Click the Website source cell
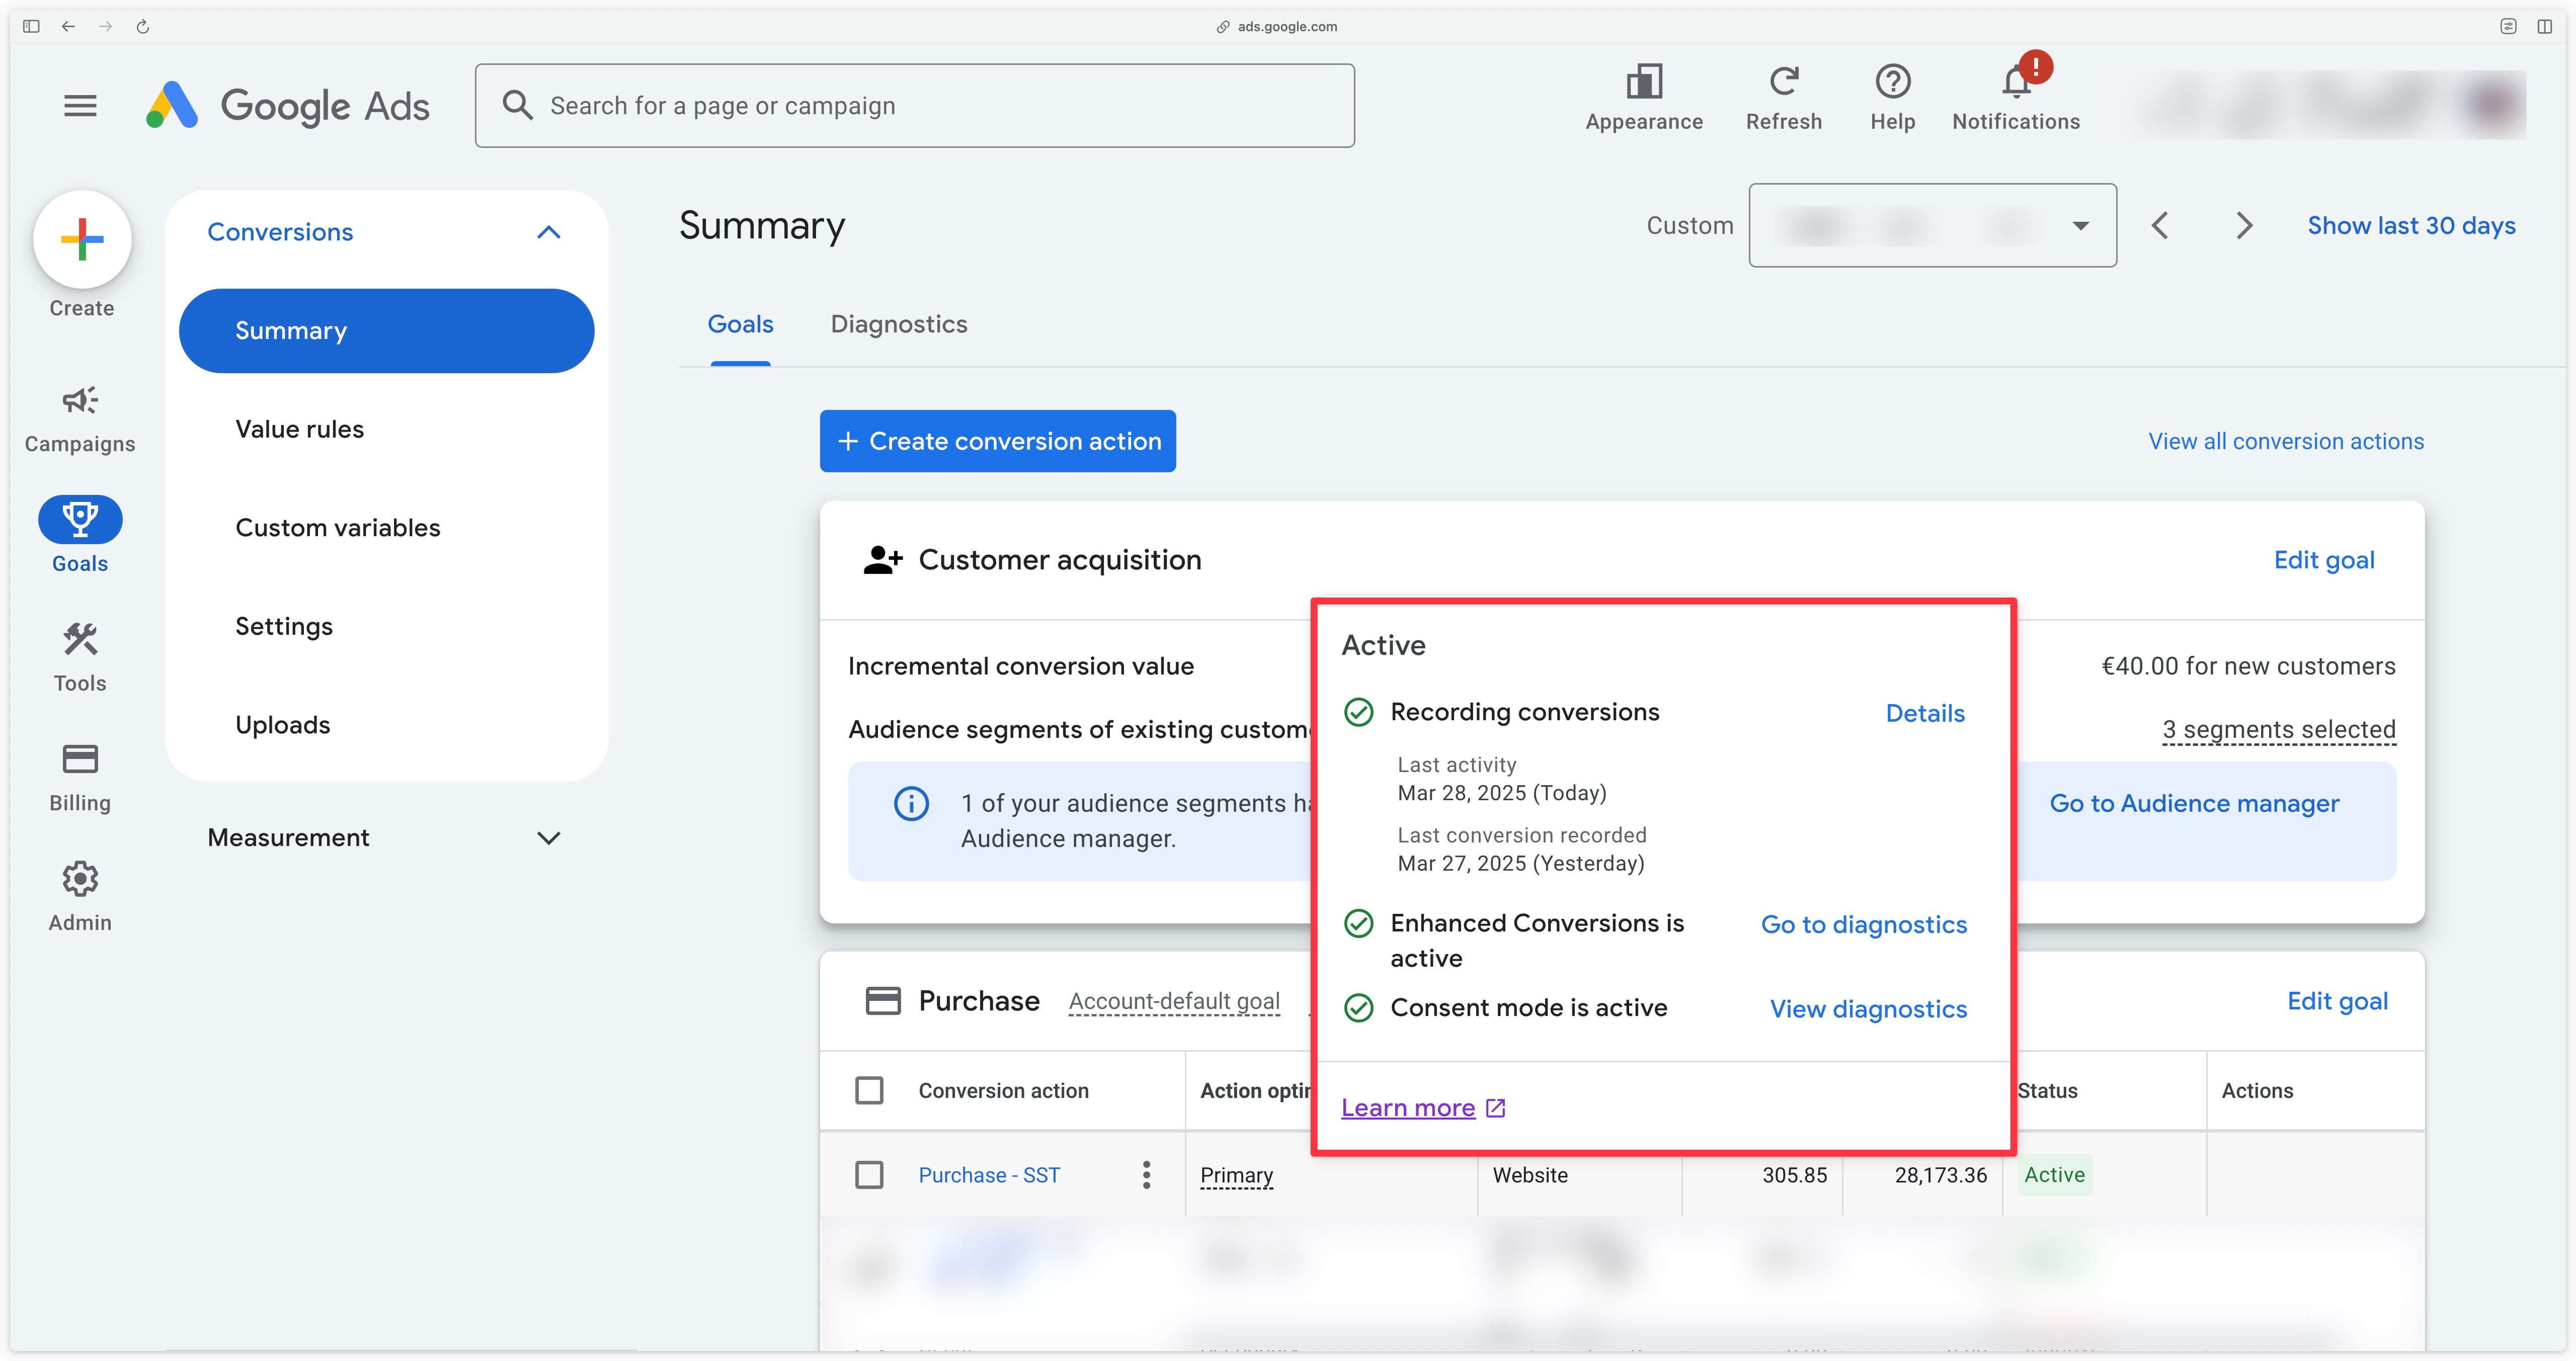 pyautogui.click(x=1530, y=1175)
